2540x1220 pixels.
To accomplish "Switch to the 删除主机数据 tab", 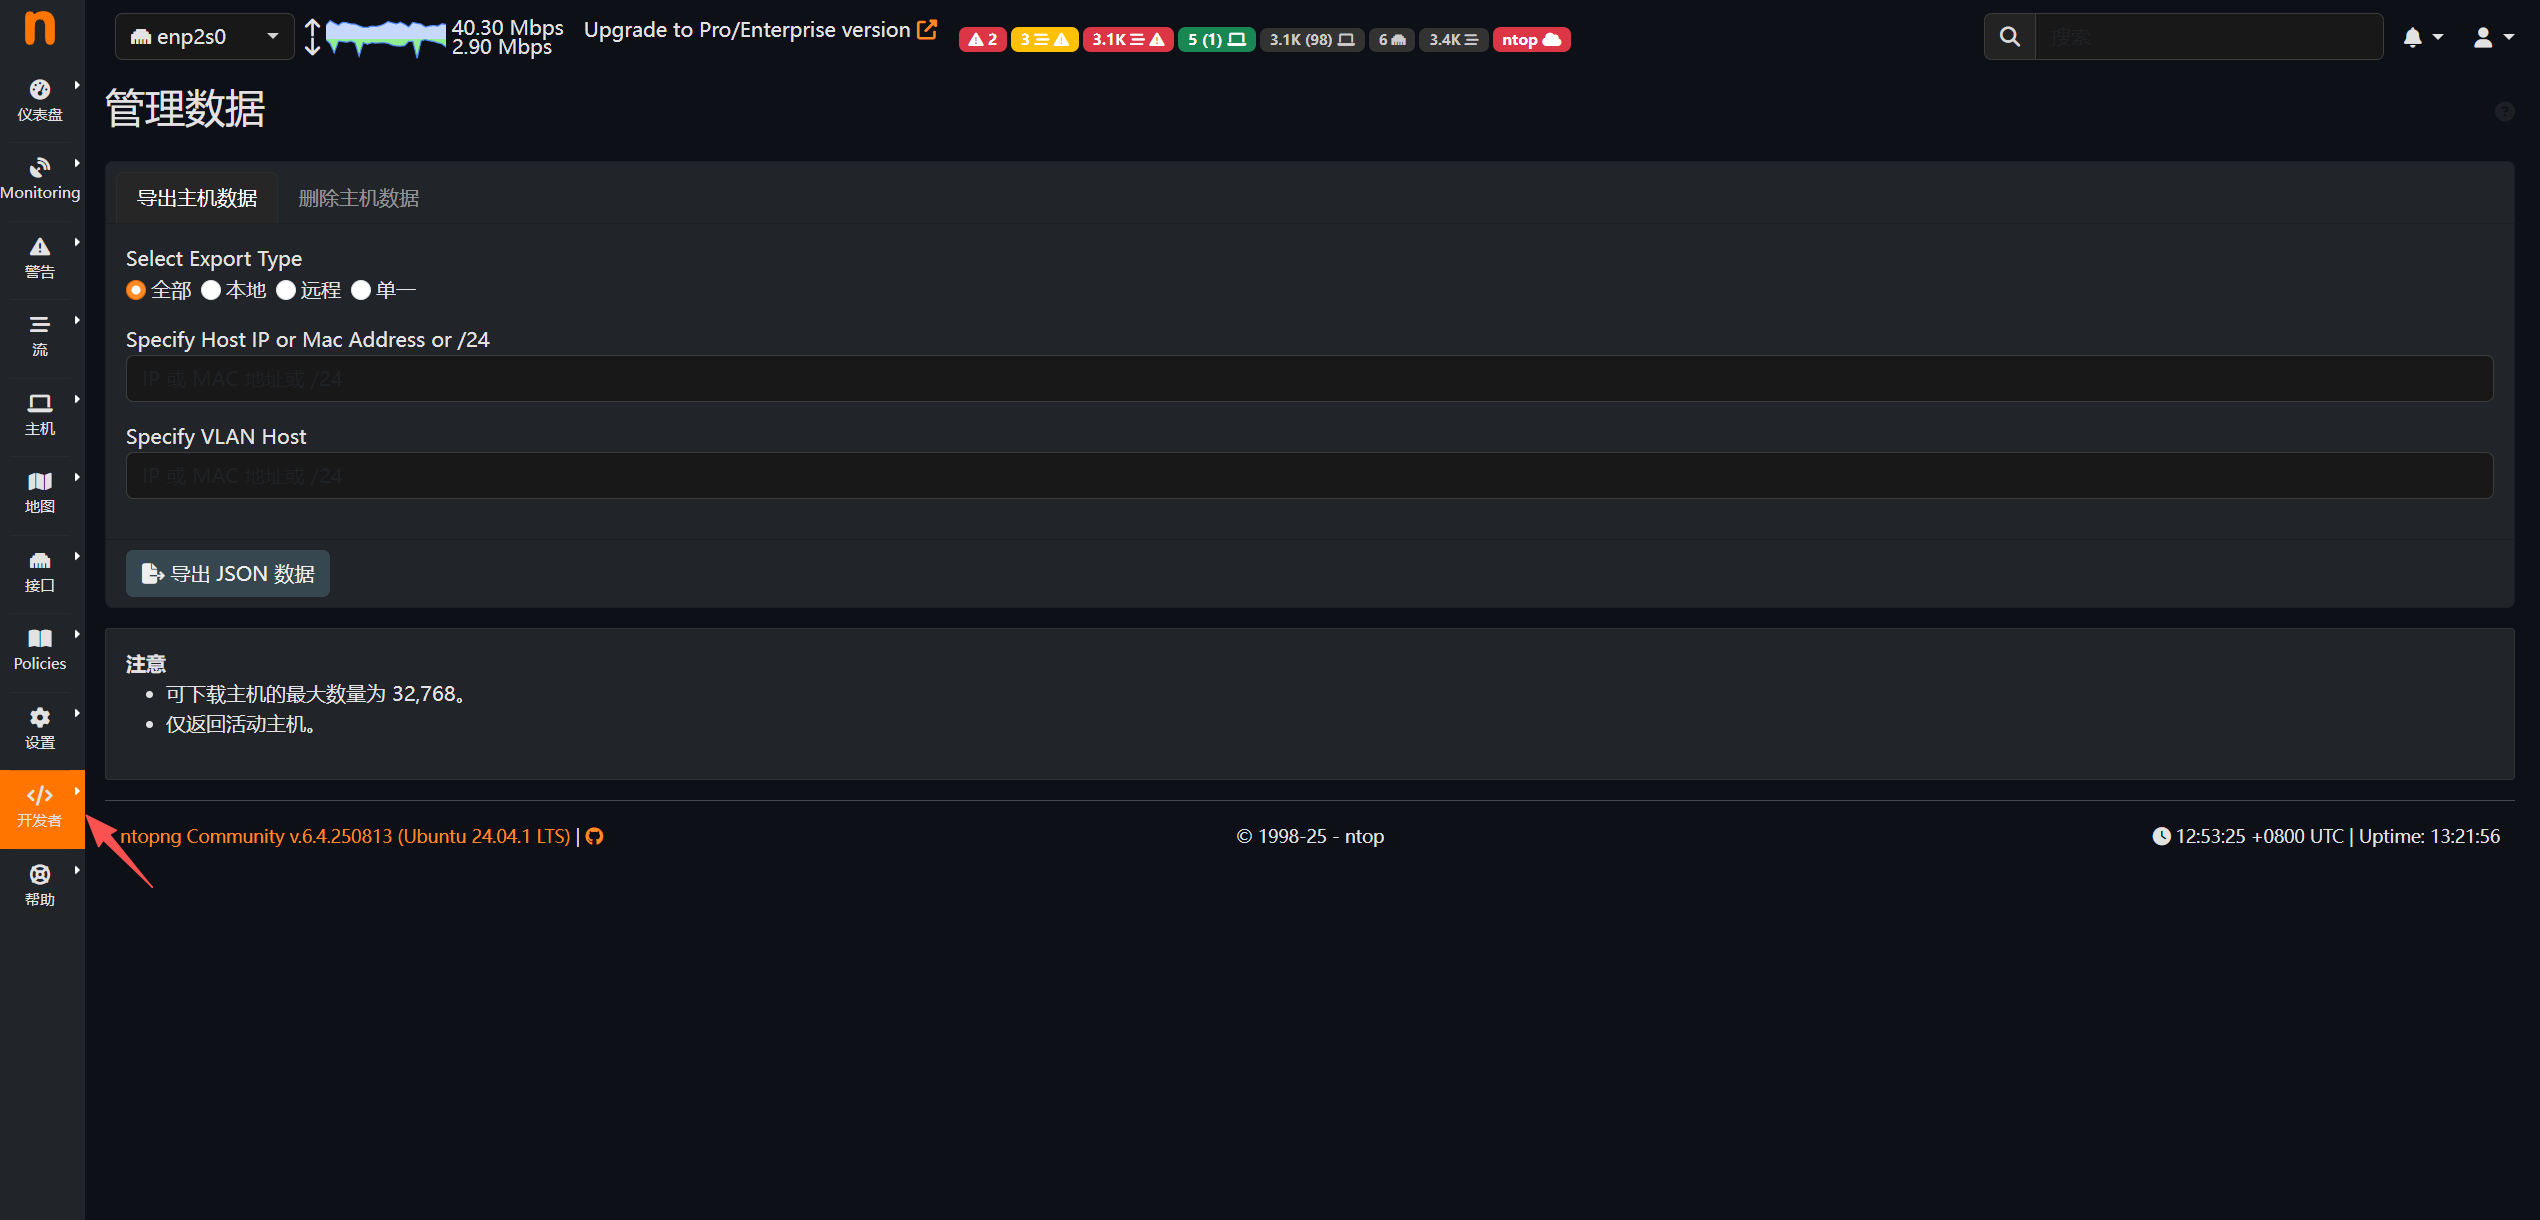I will [358, 198].
